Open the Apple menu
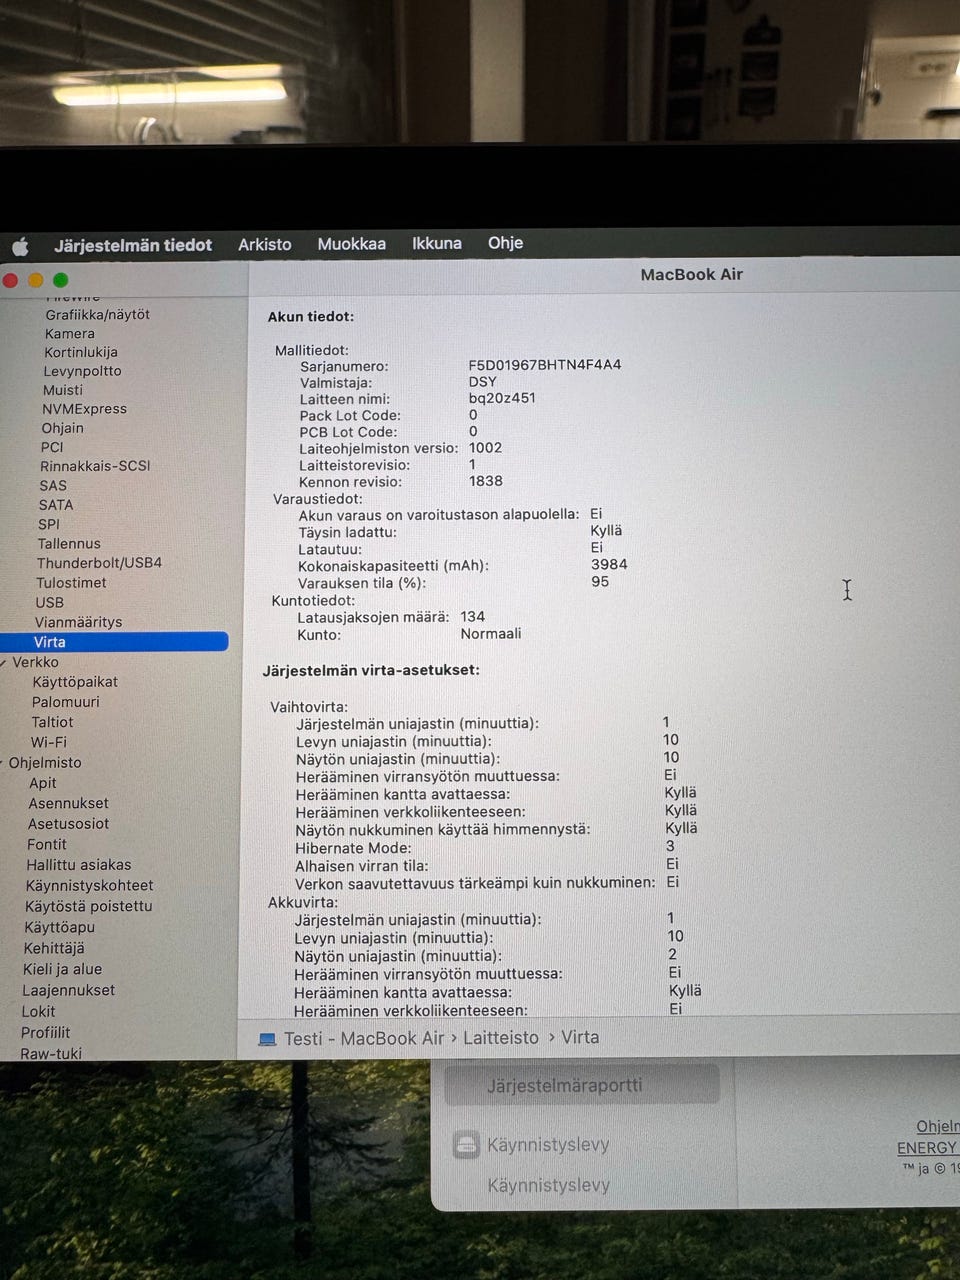960x1280 pixels. point(20,246)
